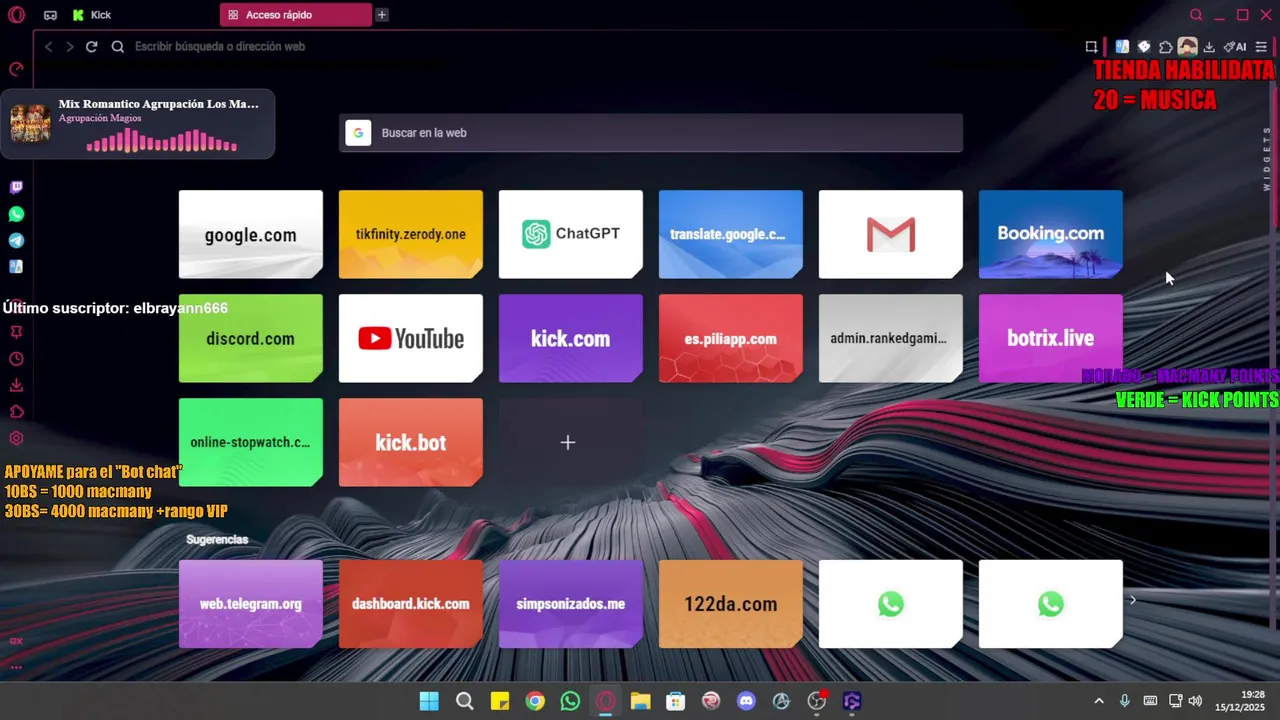The height and width of the screenshot is (720, 1280).
Task: Open Twitch in the sidebar
Action: [16, 187]
